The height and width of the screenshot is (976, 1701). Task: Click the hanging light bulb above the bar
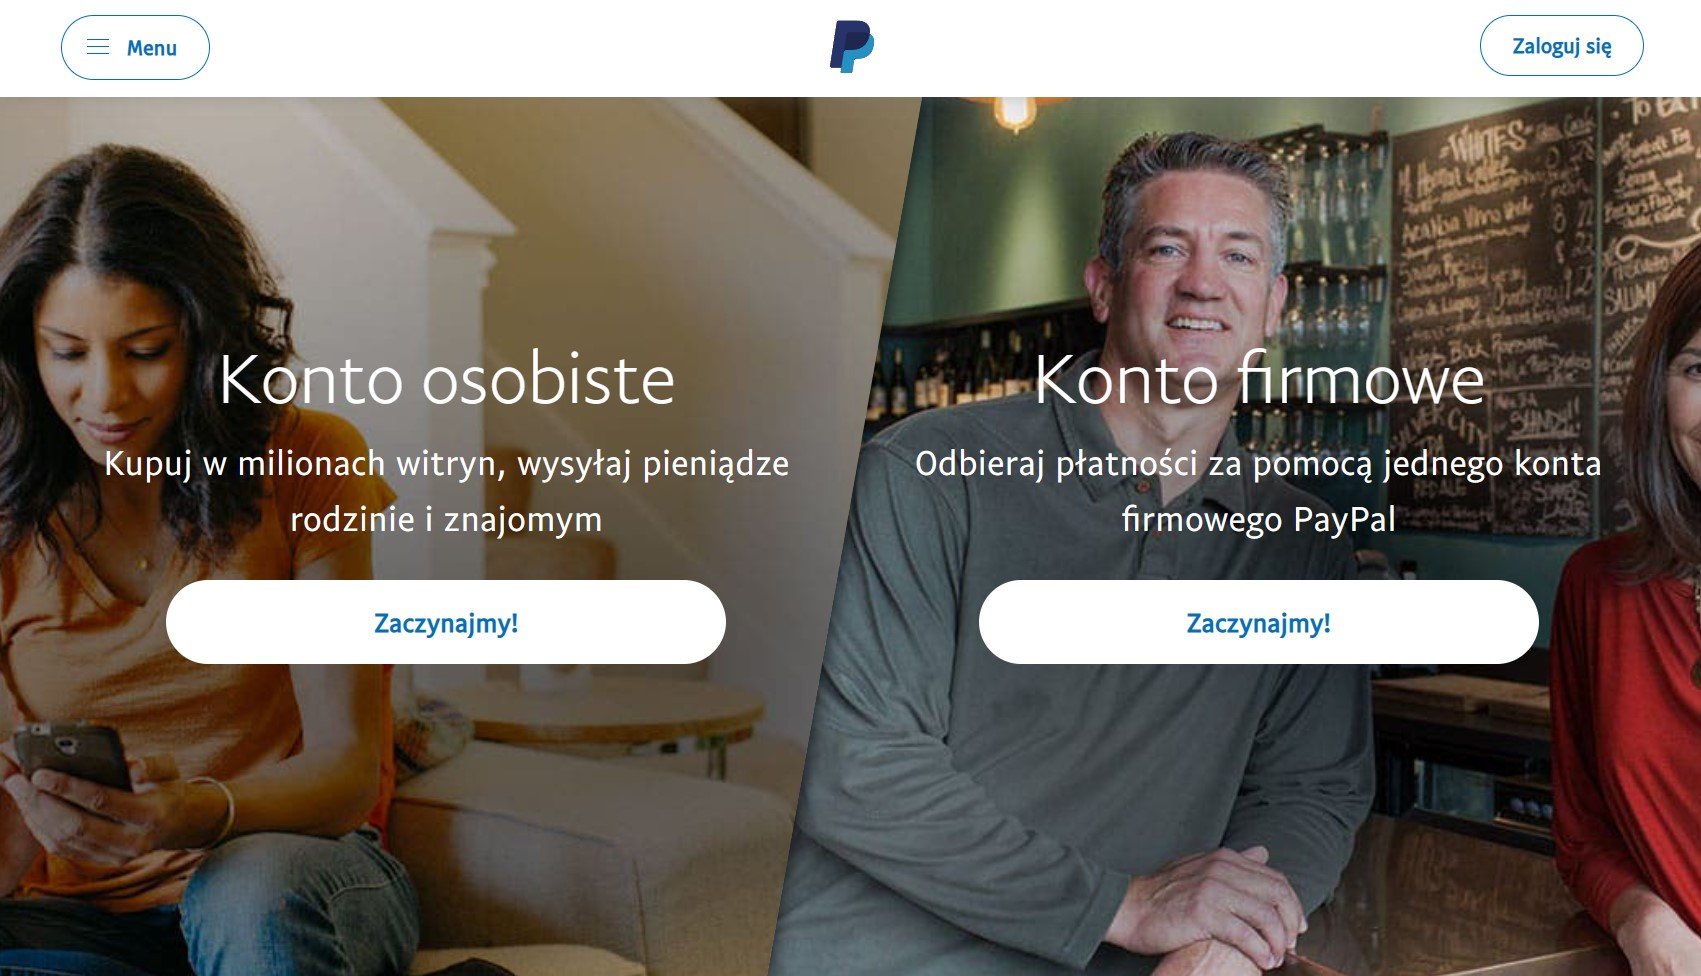point(1014,113)
